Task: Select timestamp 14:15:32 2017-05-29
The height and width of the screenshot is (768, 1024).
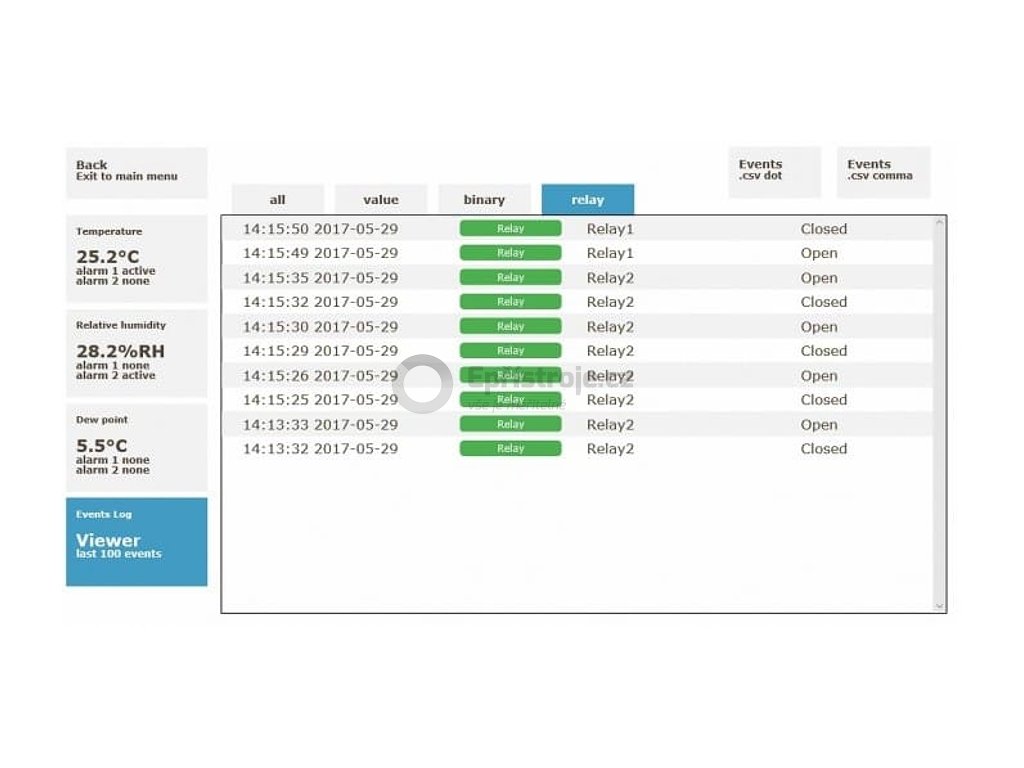Action: [x=320, y=302]
